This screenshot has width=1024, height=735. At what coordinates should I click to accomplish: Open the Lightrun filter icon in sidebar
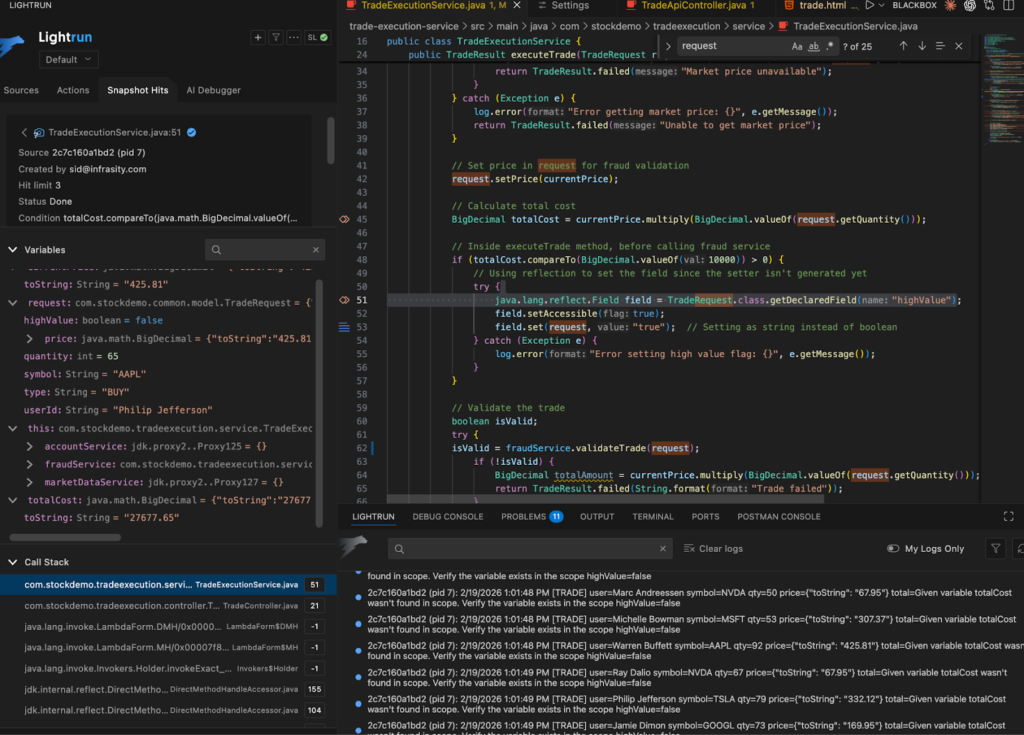275,38
